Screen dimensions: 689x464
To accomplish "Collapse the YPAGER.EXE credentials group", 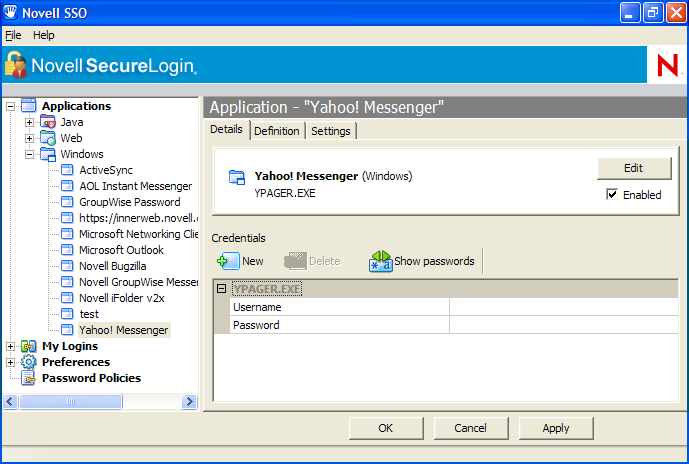I will 221,289.
